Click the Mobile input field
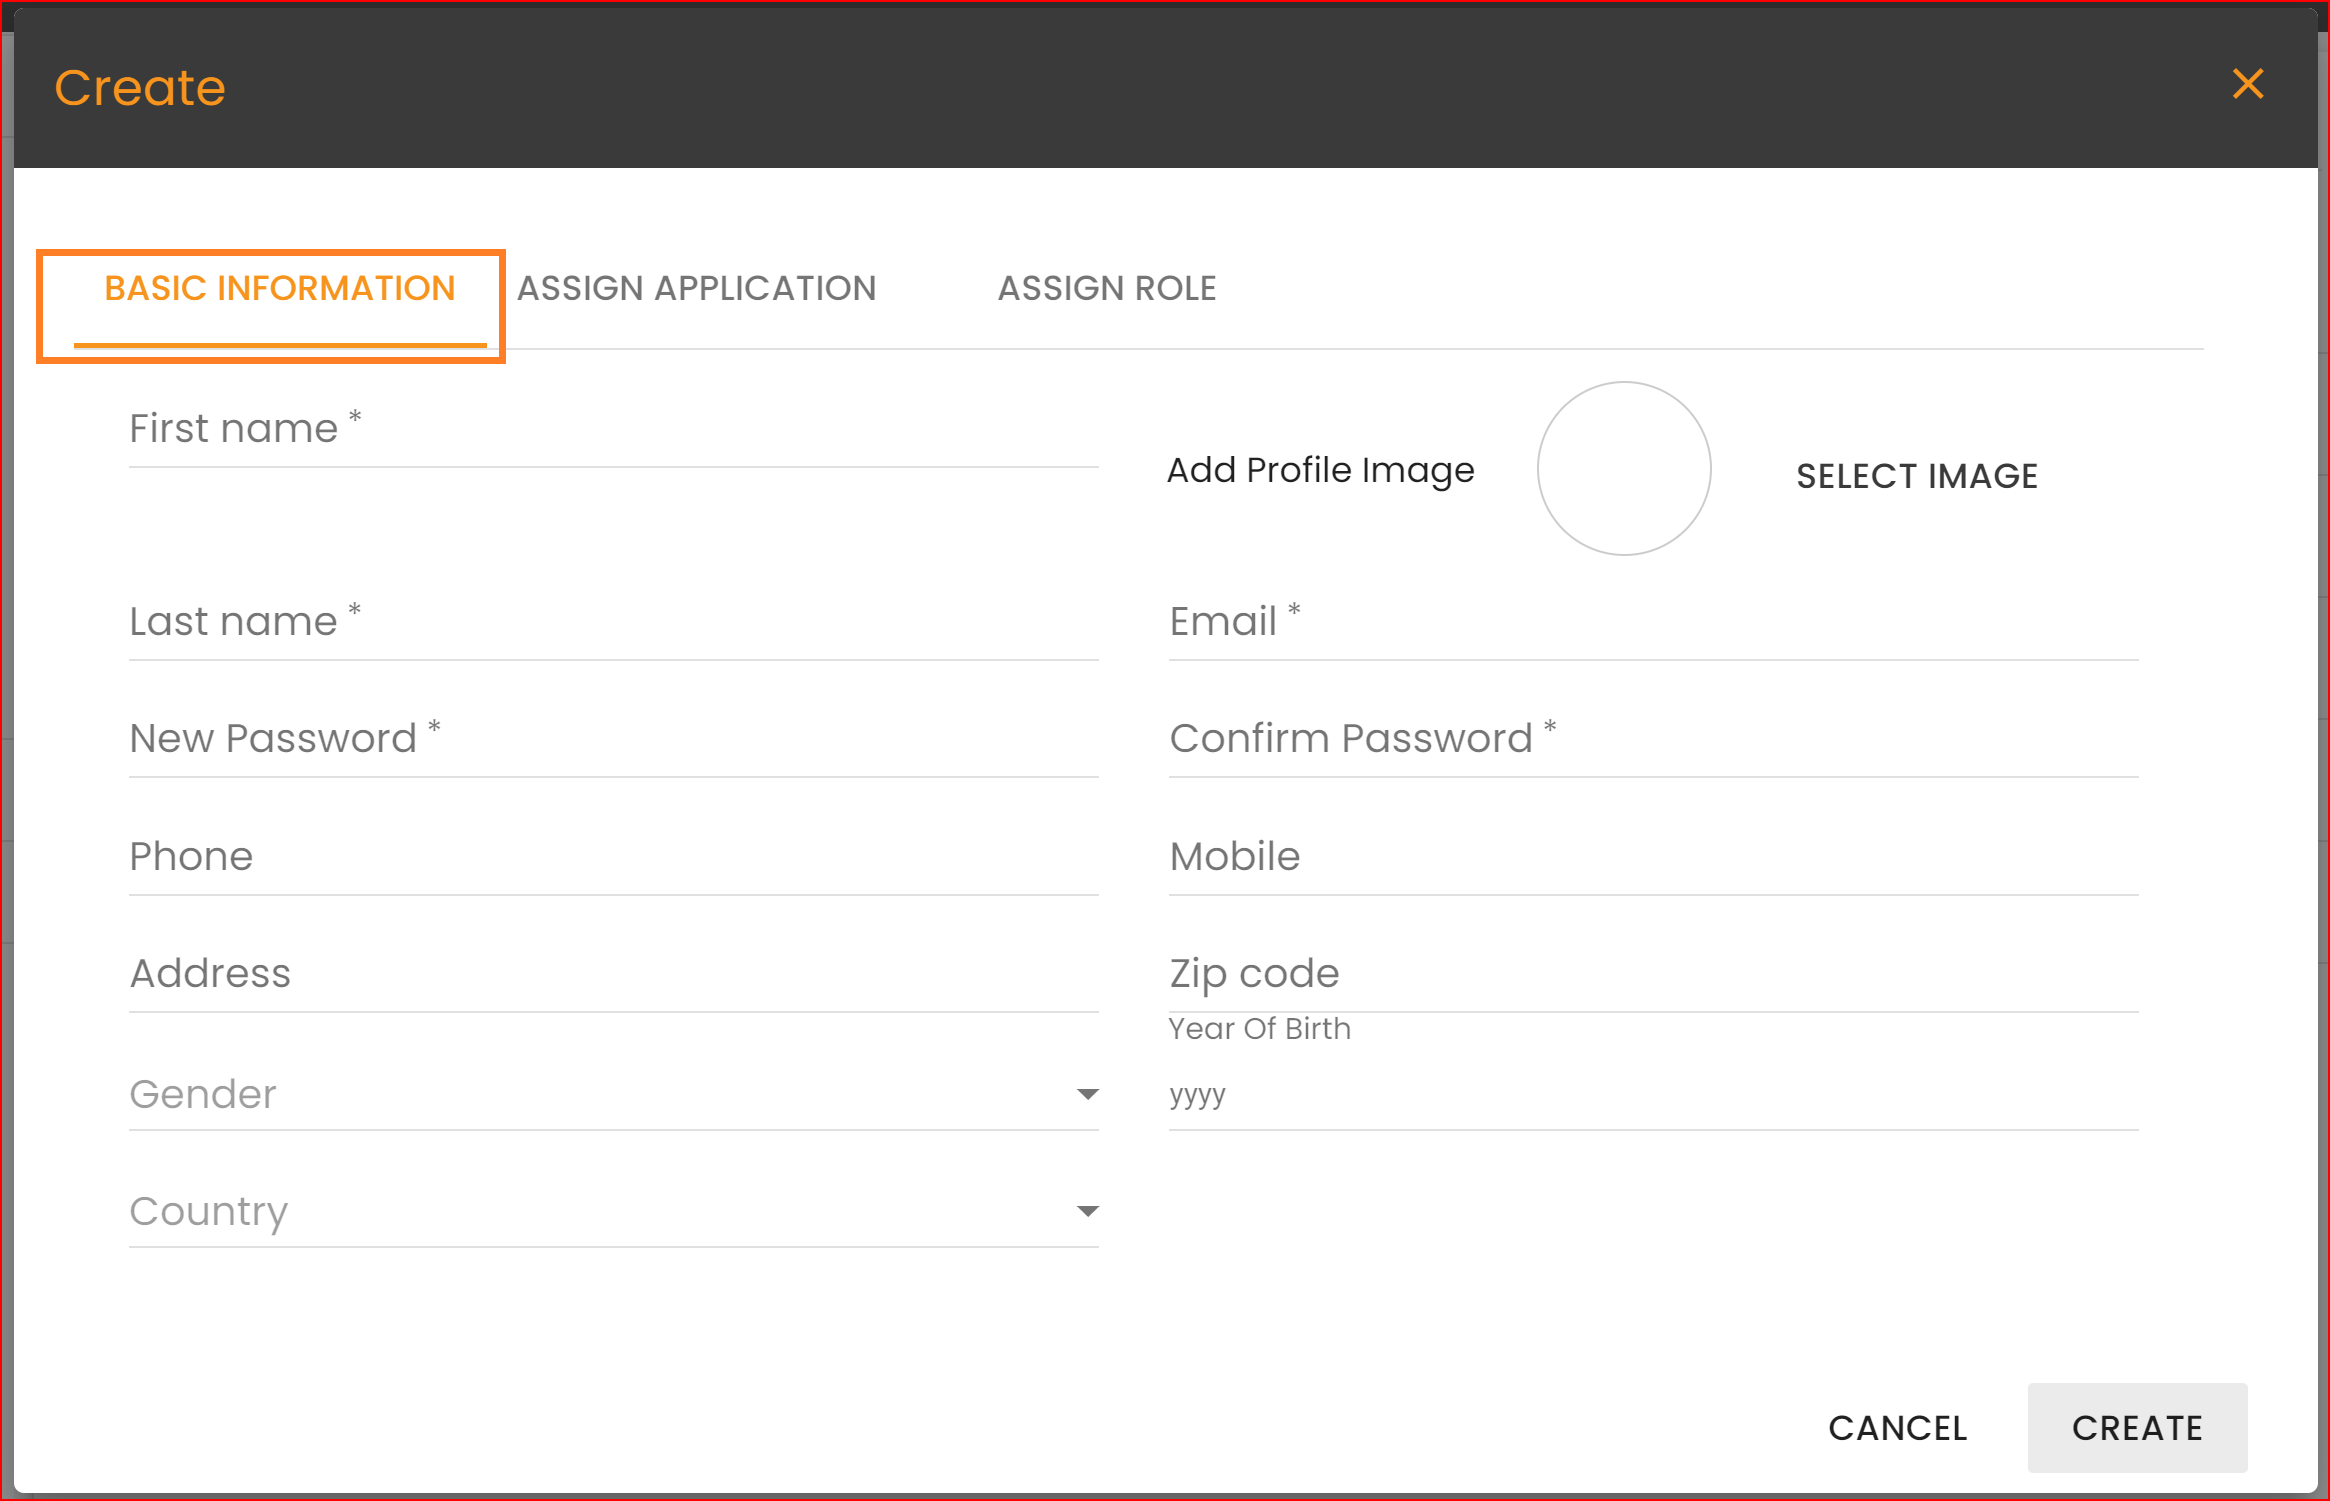Viewport: 2330px width, 1501px height. tap(1652, 858)
